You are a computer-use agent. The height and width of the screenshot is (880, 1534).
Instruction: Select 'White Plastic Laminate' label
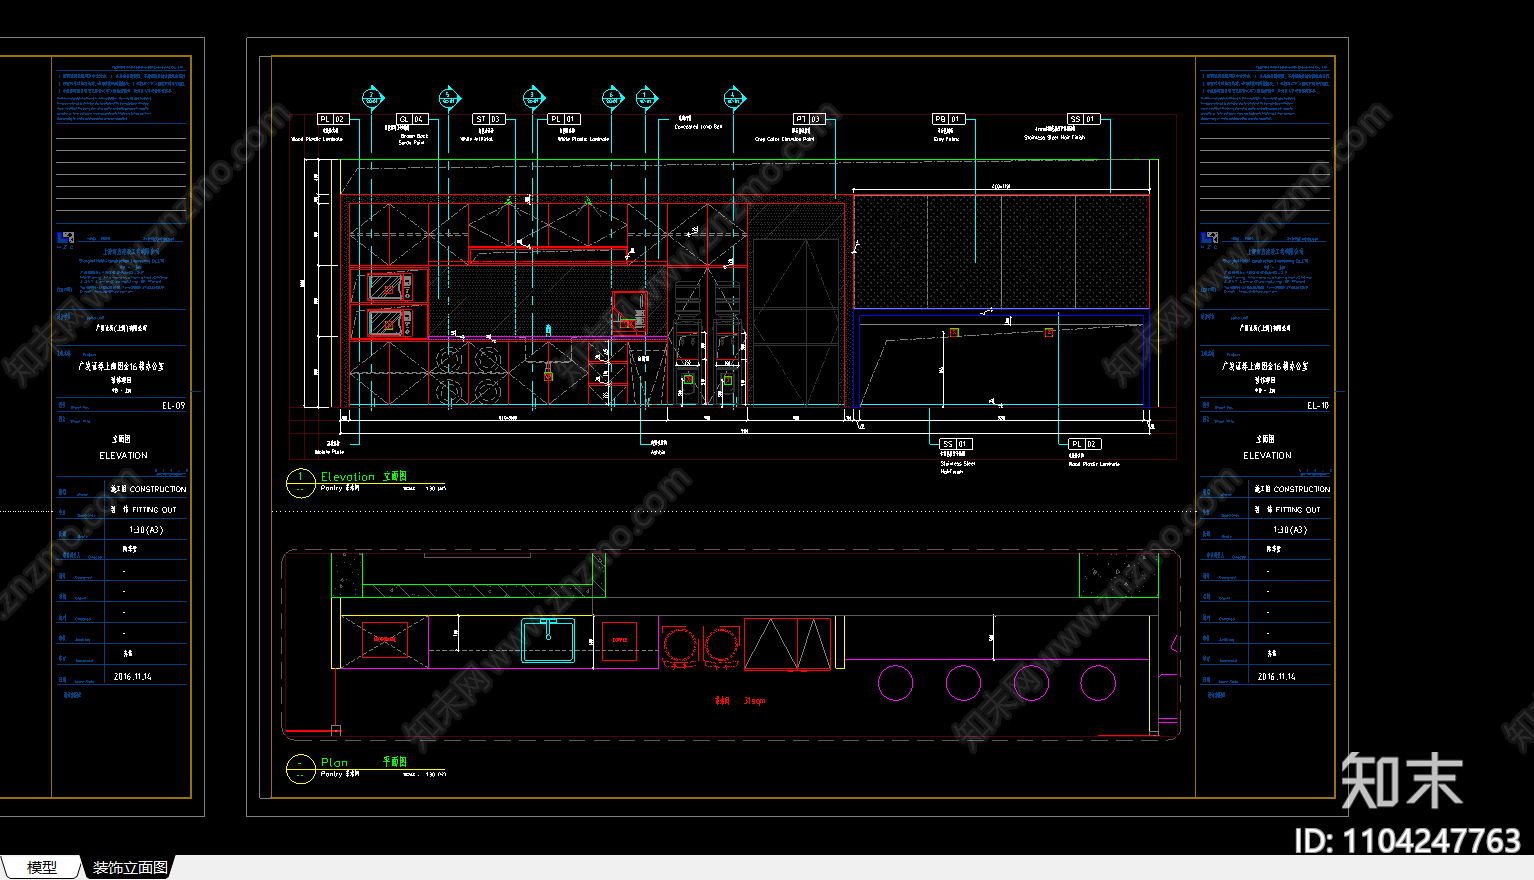point(583,139)
